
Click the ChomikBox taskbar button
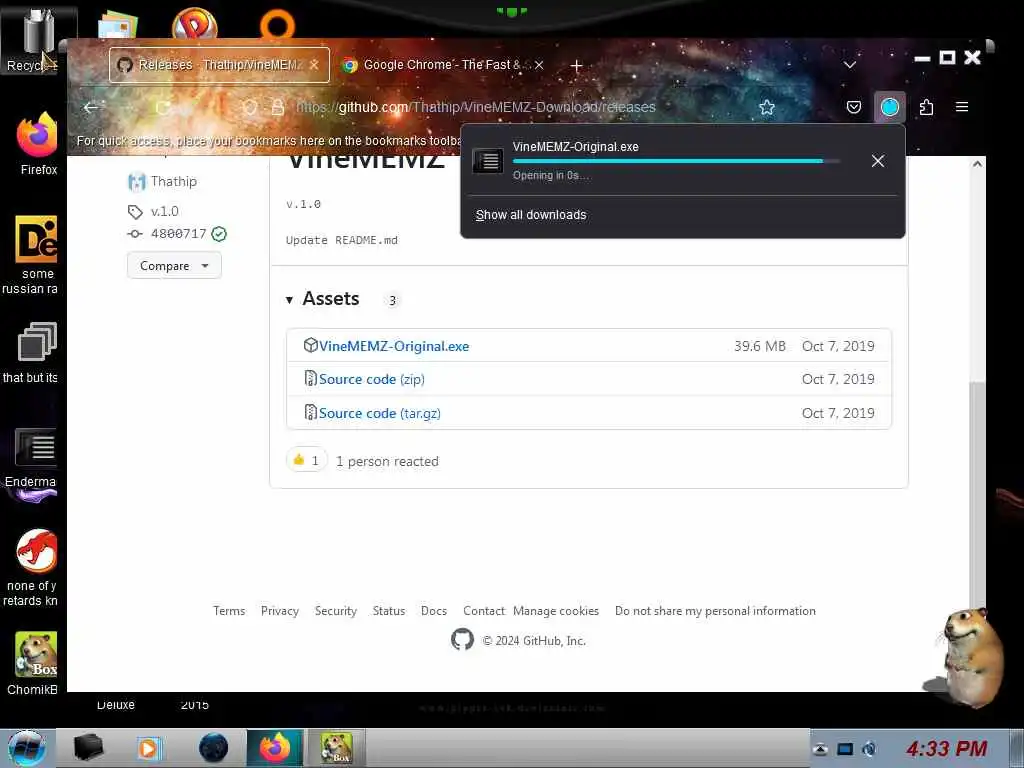click(336, 748)
